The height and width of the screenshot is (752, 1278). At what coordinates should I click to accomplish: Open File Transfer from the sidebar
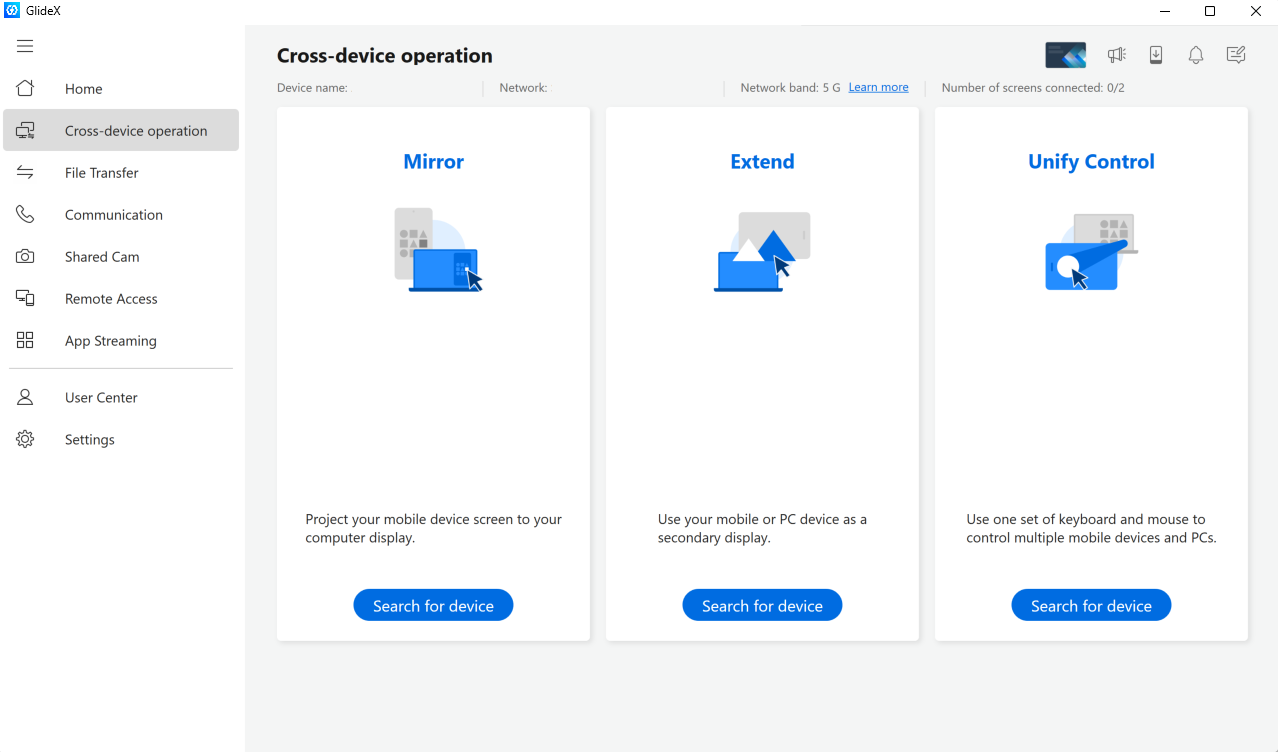(x=102, y=172)
